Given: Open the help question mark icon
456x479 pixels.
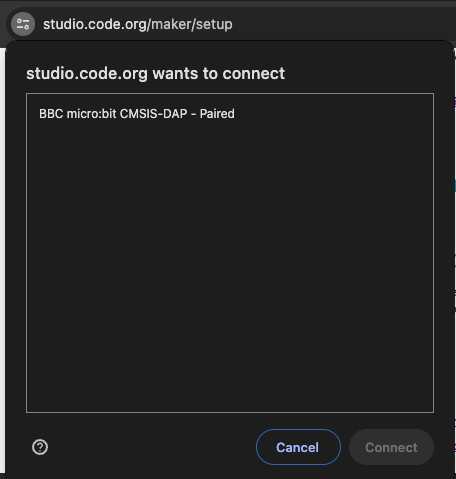Looking at the screenshot, I should 40,447.
